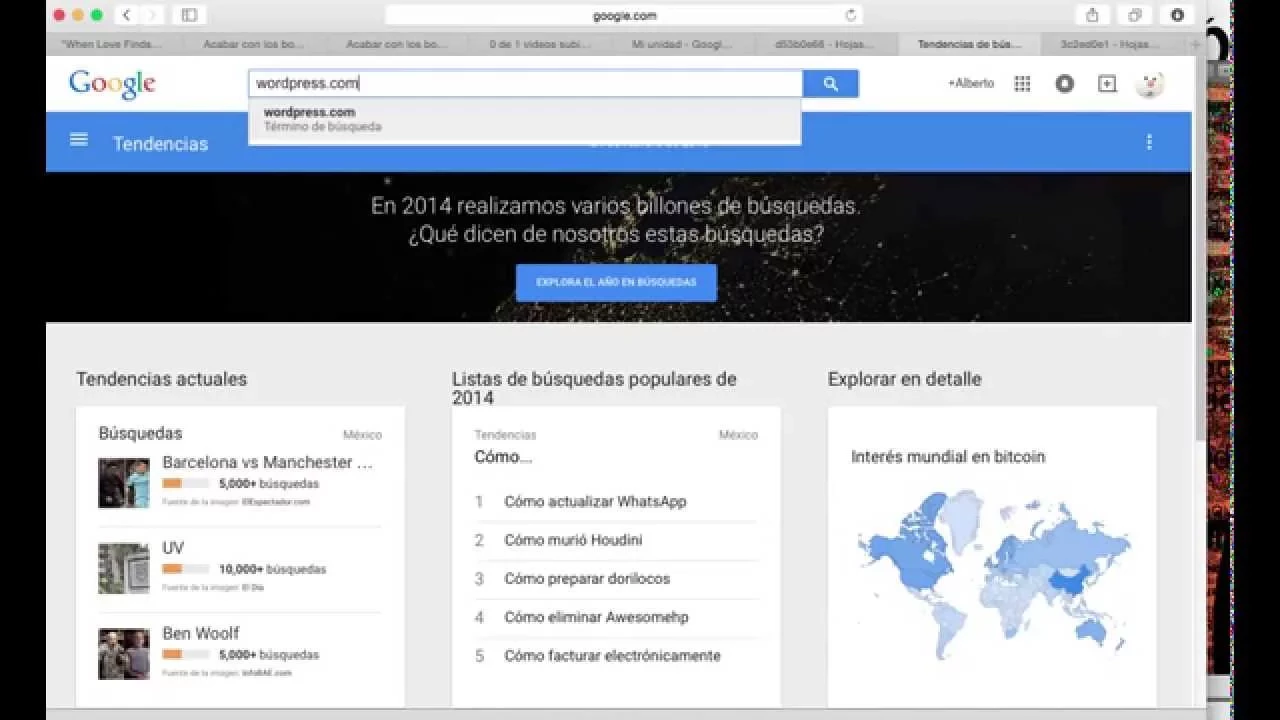Image resolution: width=1280 pixels, height=720 pixels.
Task: Click the UV thumbnail image
Action: [124, 568]
